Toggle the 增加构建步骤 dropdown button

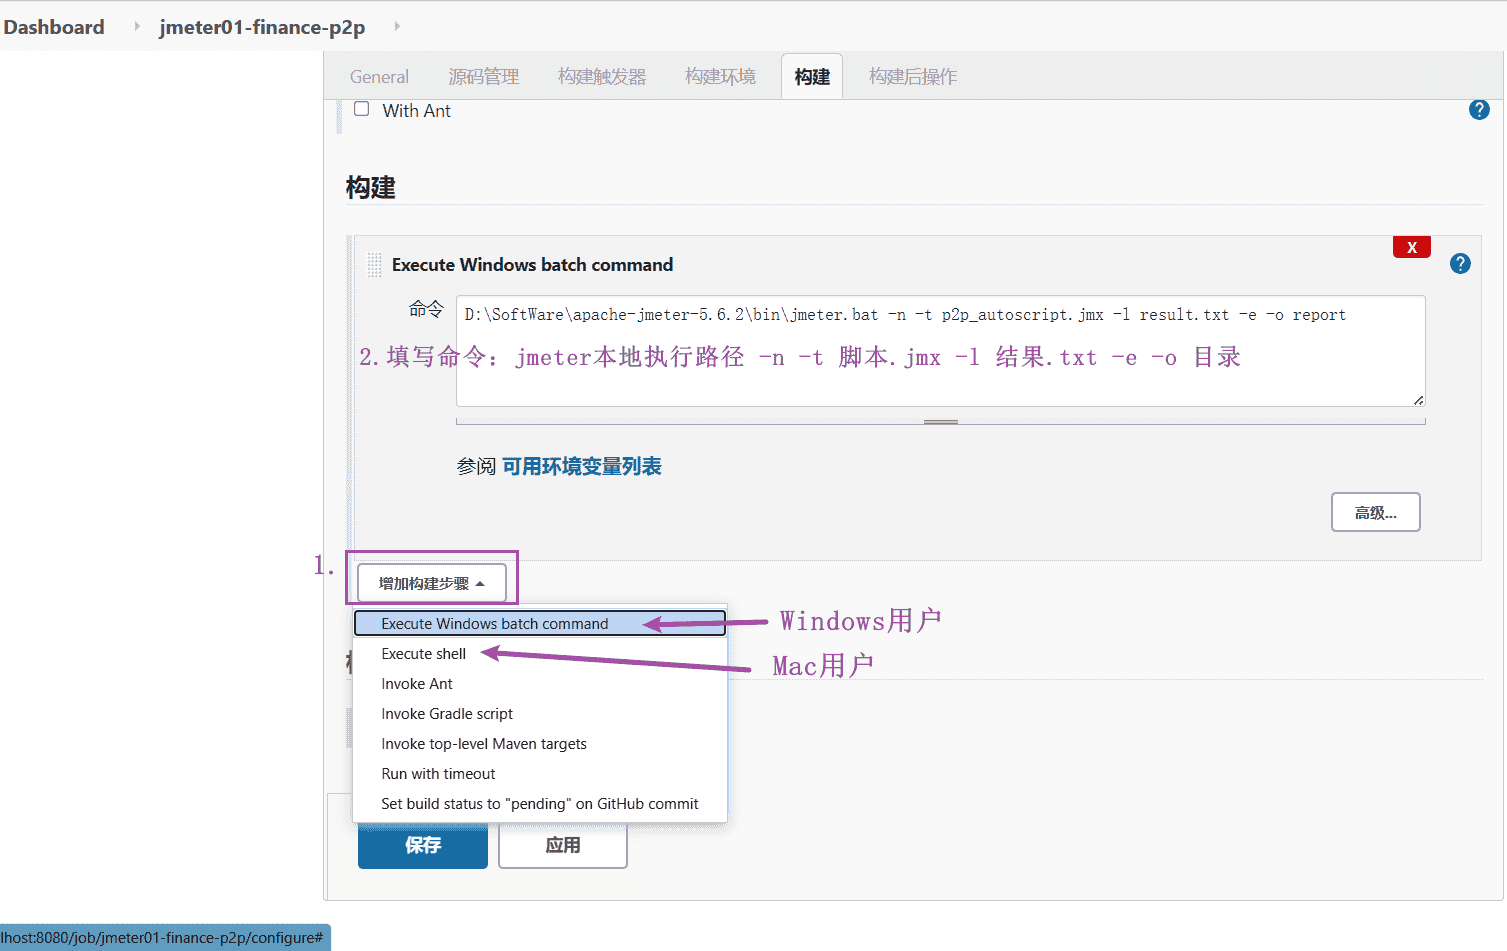point(431,583)
